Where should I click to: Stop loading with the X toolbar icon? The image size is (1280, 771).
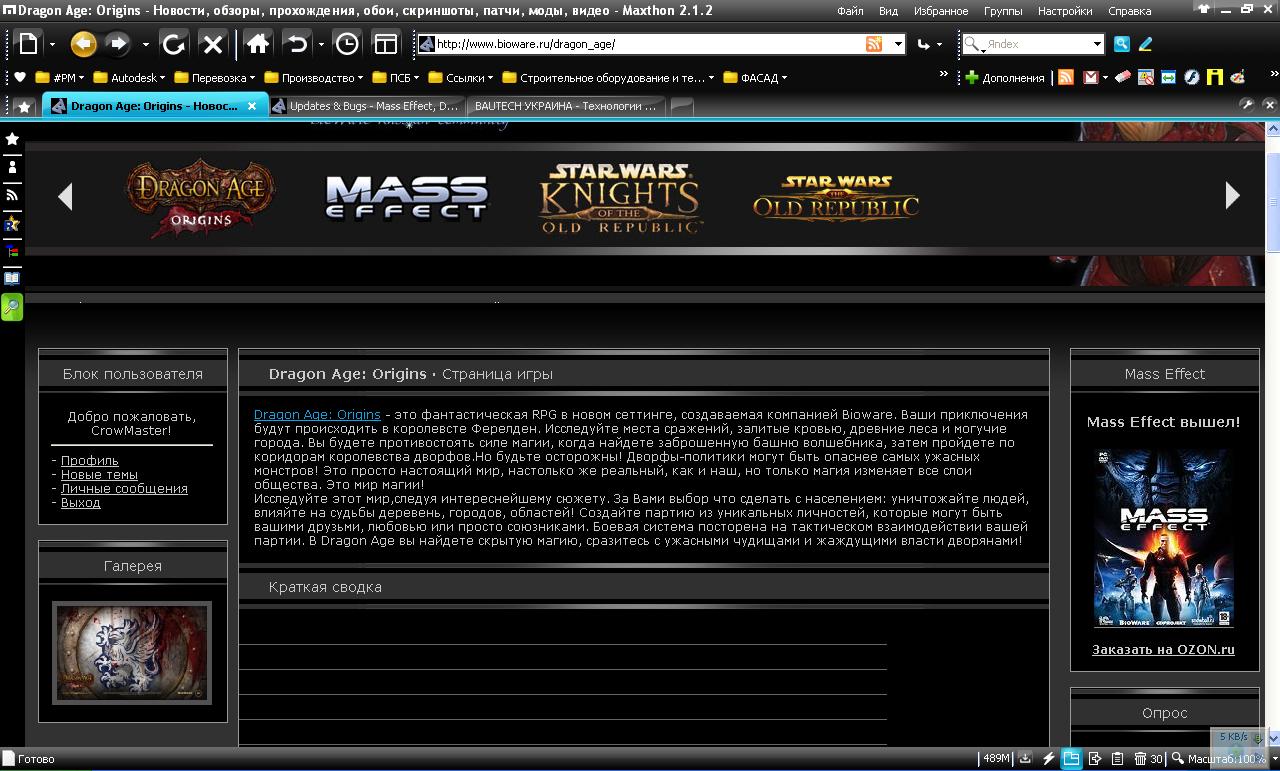pyautogui.click(x=212, y=44)
